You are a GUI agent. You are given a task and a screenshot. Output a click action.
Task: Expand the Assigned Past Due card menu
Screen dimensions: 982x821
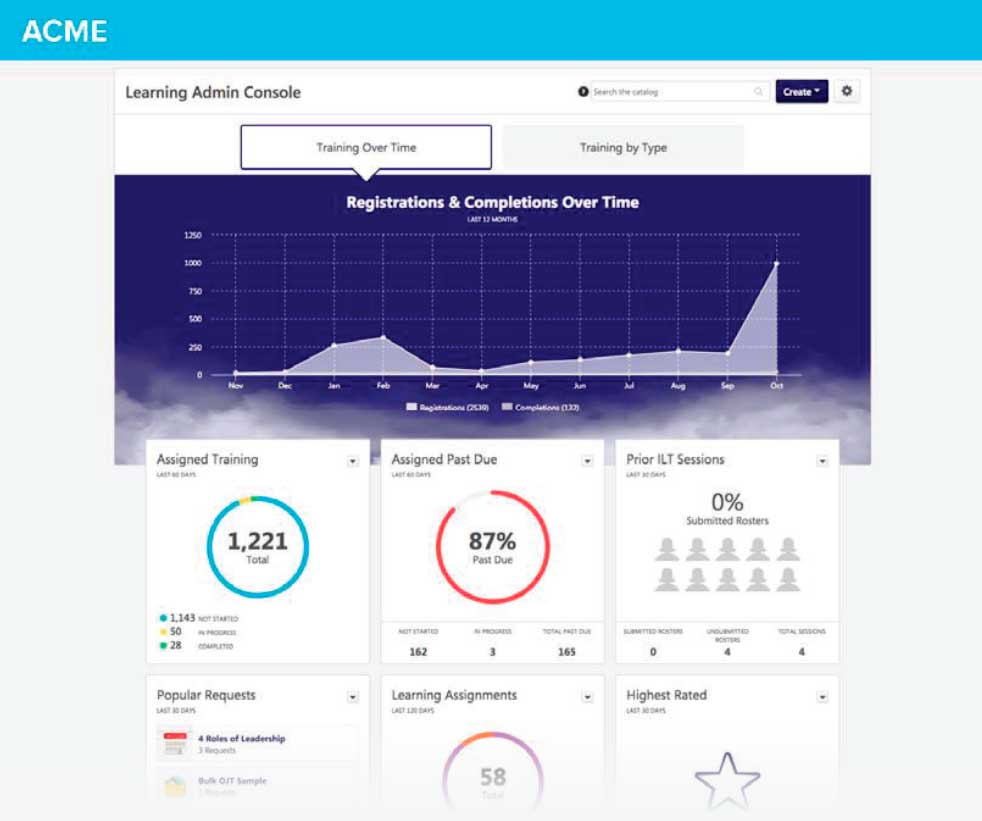[x=587, y=461]
